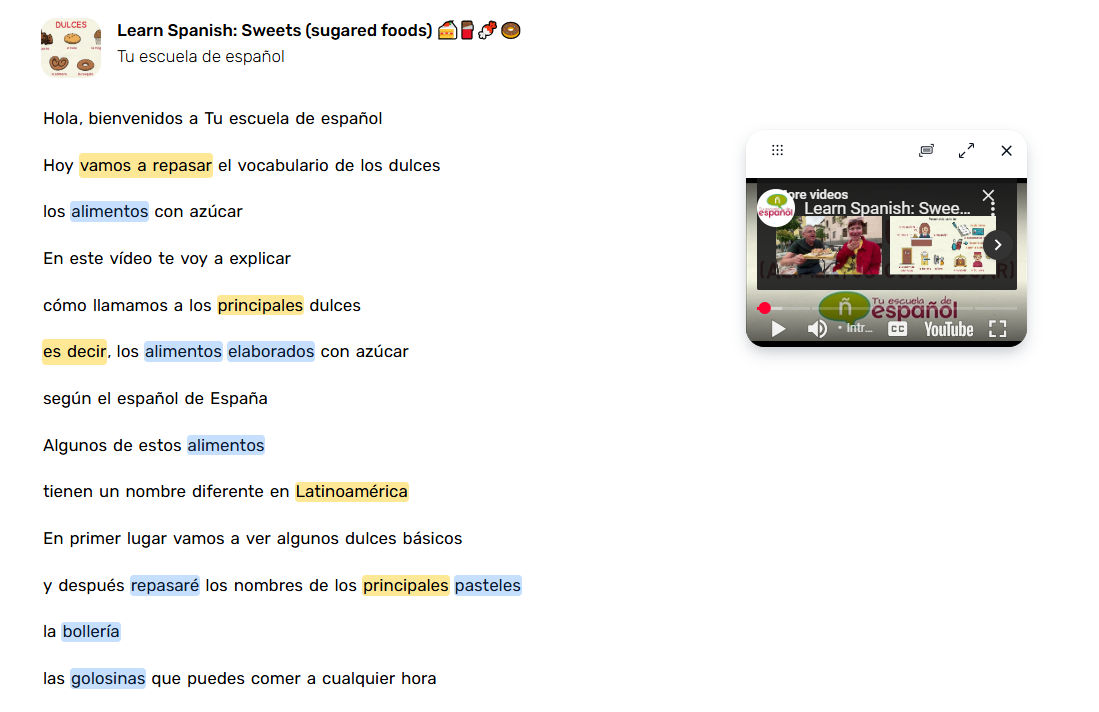Click the blue word pasteles
The width and height of the screenshot is (1099, 712).
(x=488, y=585)
